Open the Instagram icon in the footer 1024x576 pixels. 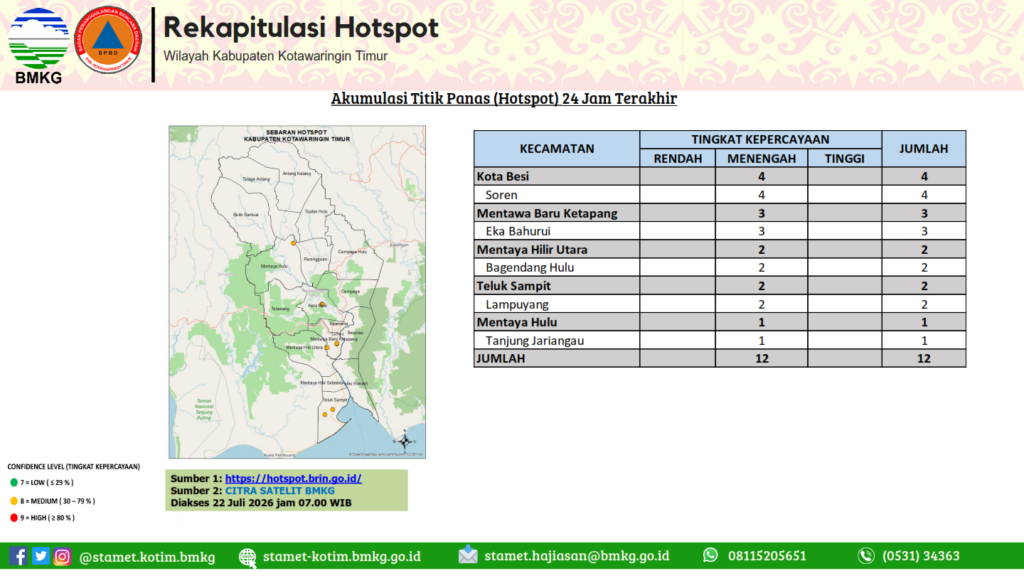point(62,556)
